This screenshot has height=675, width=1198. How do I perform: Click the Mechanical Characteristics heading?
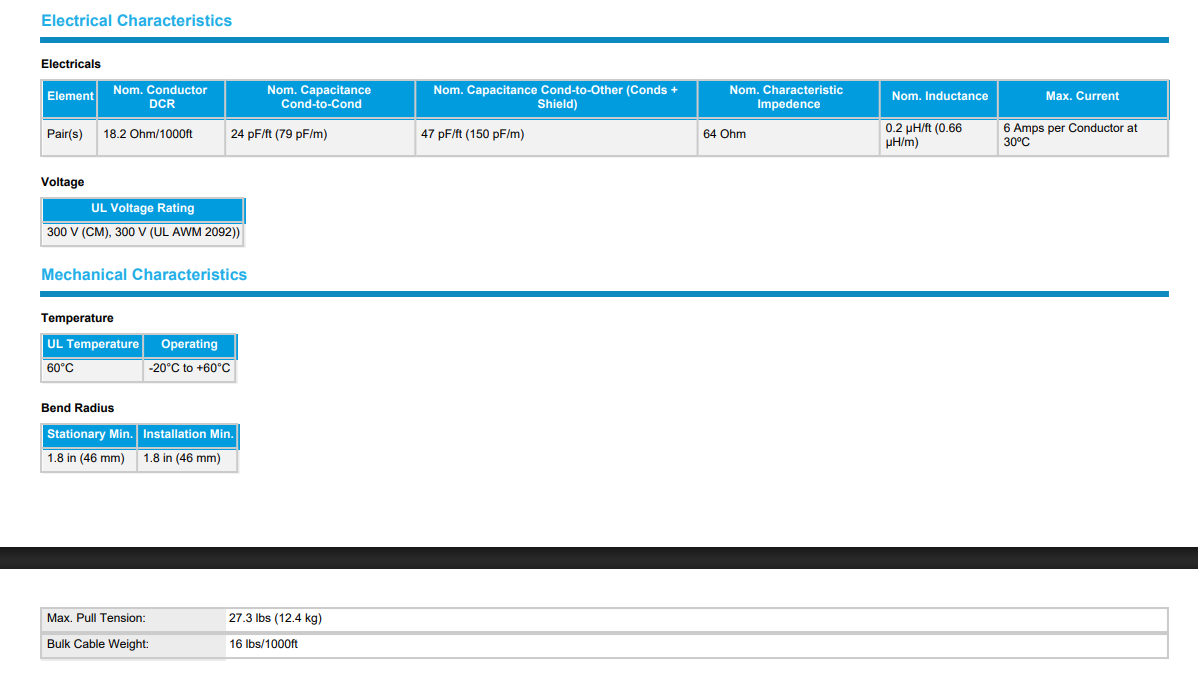pos(144,274)
